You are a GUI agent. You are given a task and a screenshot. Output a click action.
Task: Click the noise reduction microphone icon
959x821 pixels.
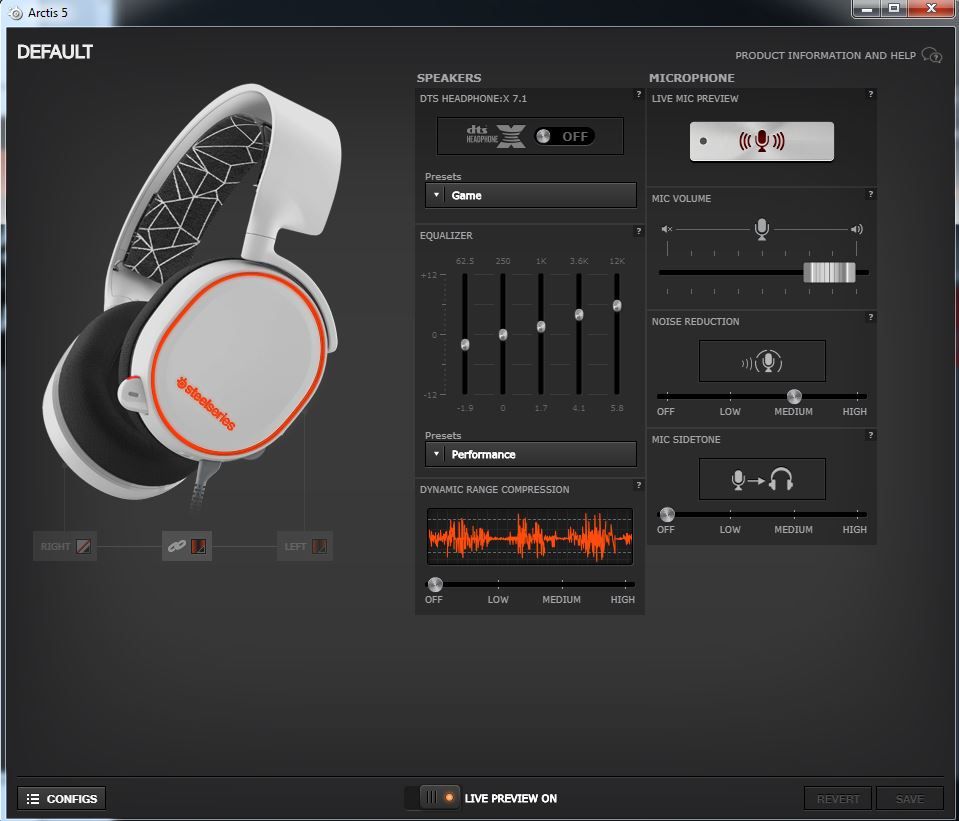762,362
